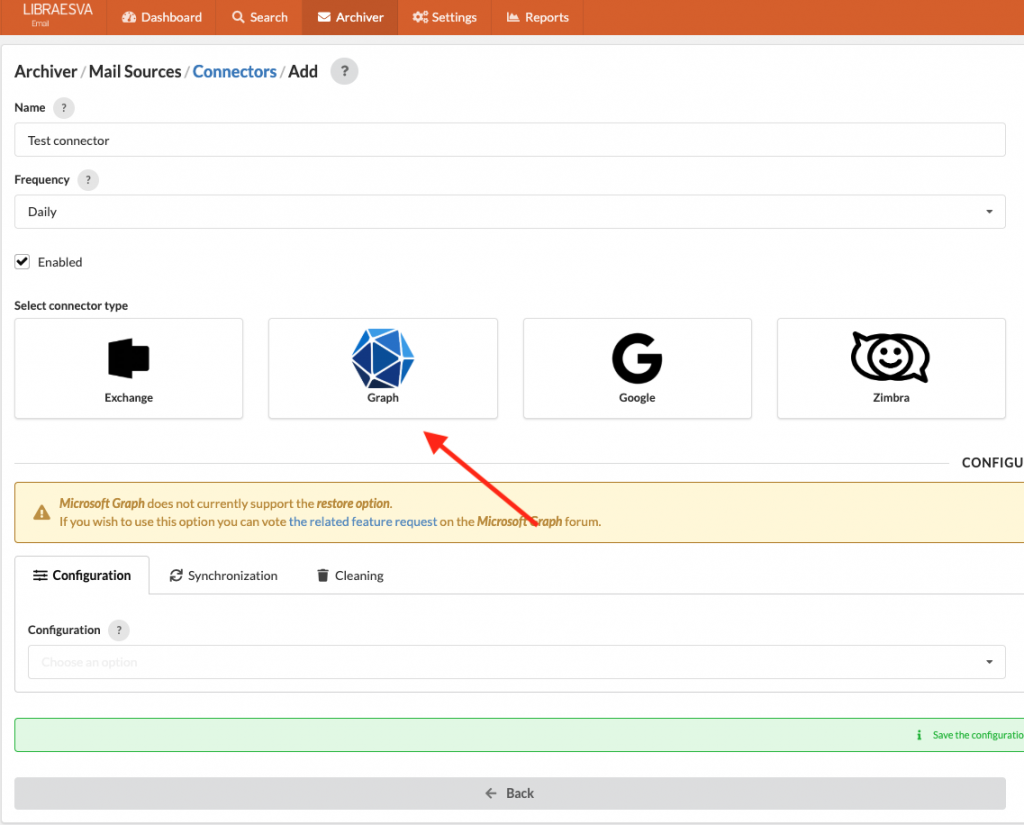The image size is (1024, 825).
Task: Open the Dashboard menu
Action: pos(162,17)
